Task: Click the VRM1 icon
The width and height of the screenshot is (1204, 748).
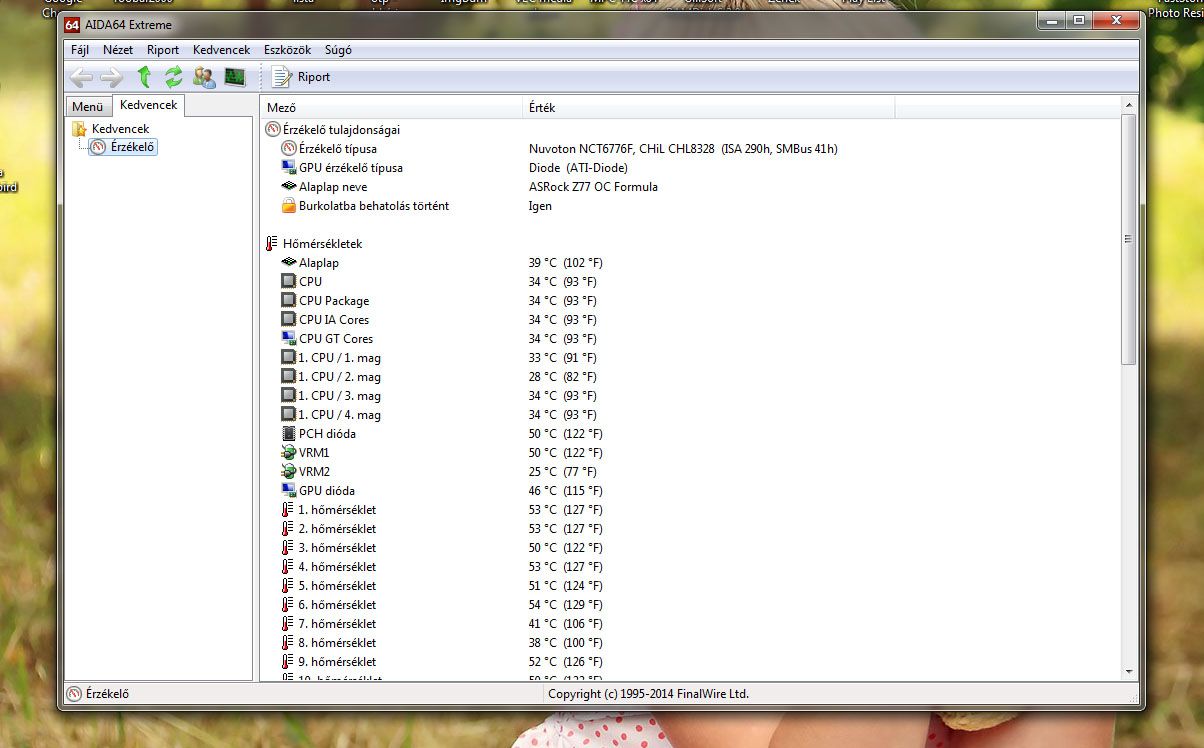Action: (x=289, y=452)
